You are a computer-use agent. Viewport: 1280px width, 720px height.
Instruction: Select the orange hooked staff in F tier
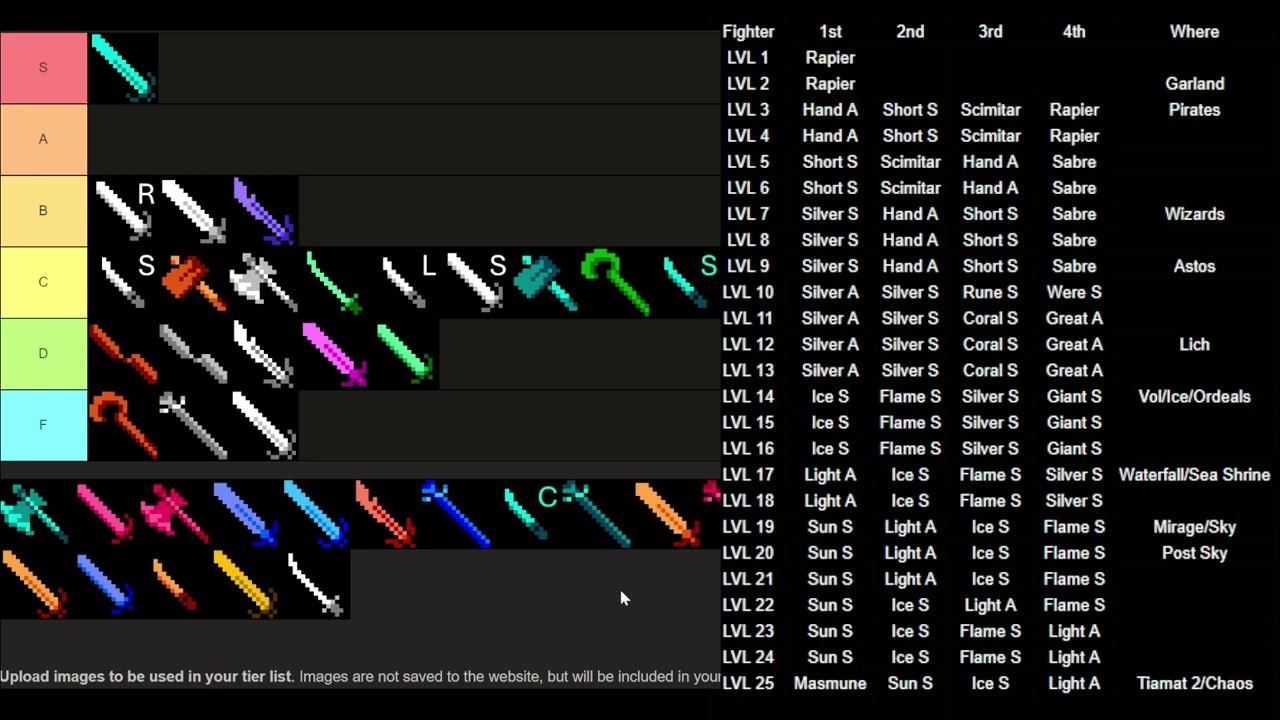coord(123,425)
